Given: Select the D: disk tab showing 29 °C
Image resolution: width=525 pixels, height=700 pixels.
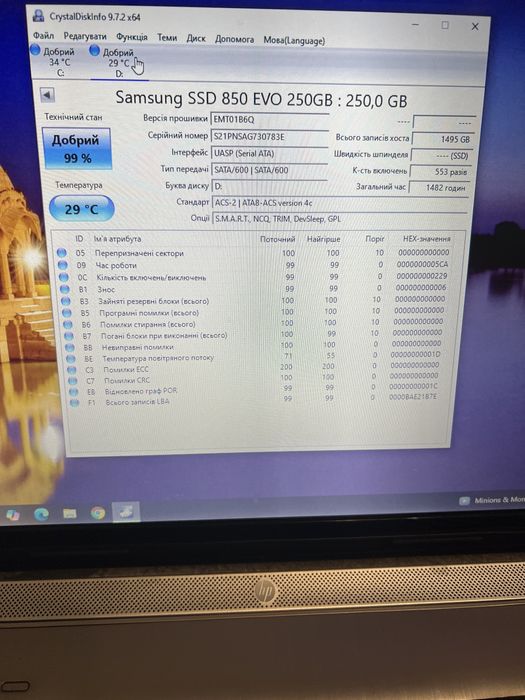Looking at the screenshot, I should (x=118, y=63).
